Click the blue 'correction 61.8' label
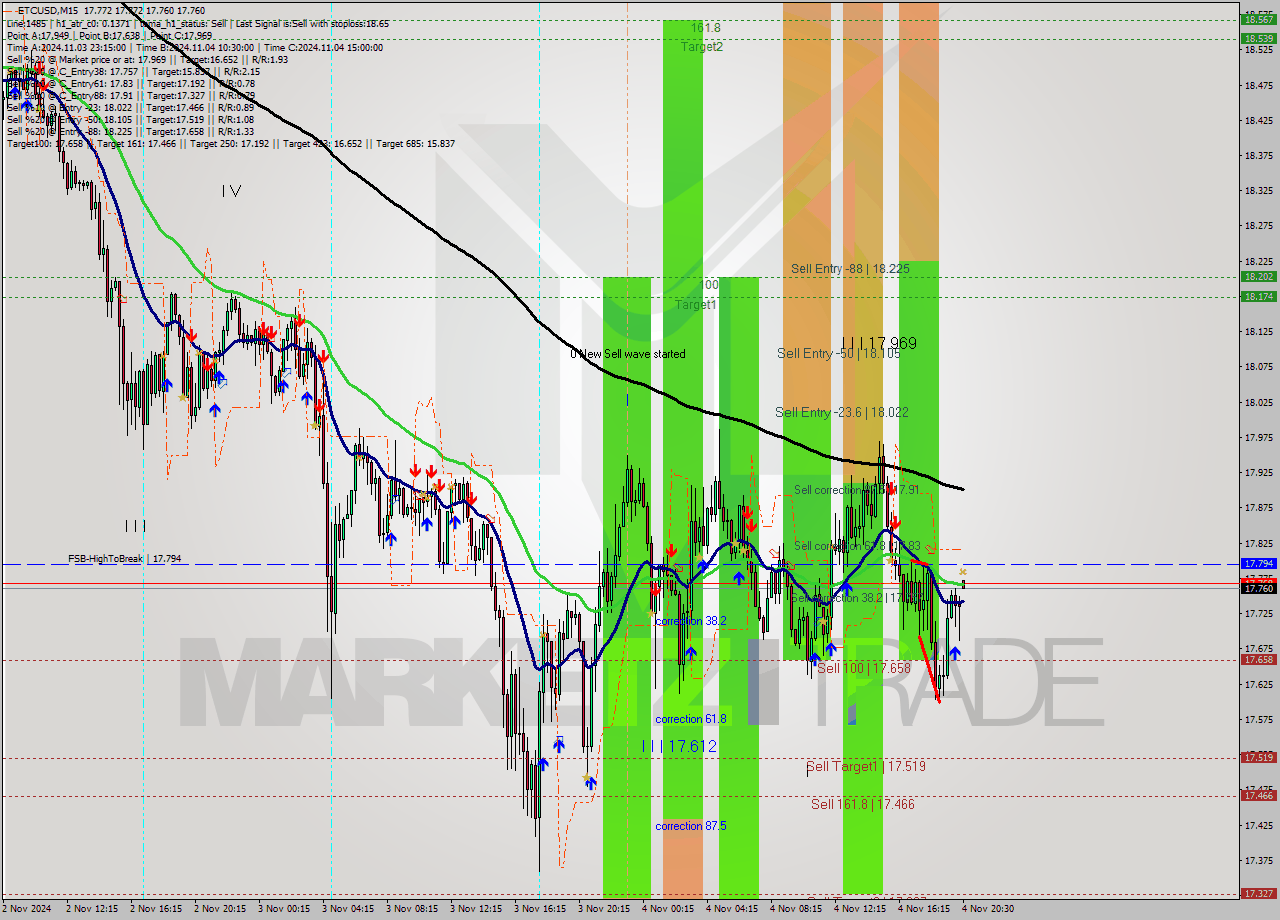1280x920 pixels. point(691,719)
